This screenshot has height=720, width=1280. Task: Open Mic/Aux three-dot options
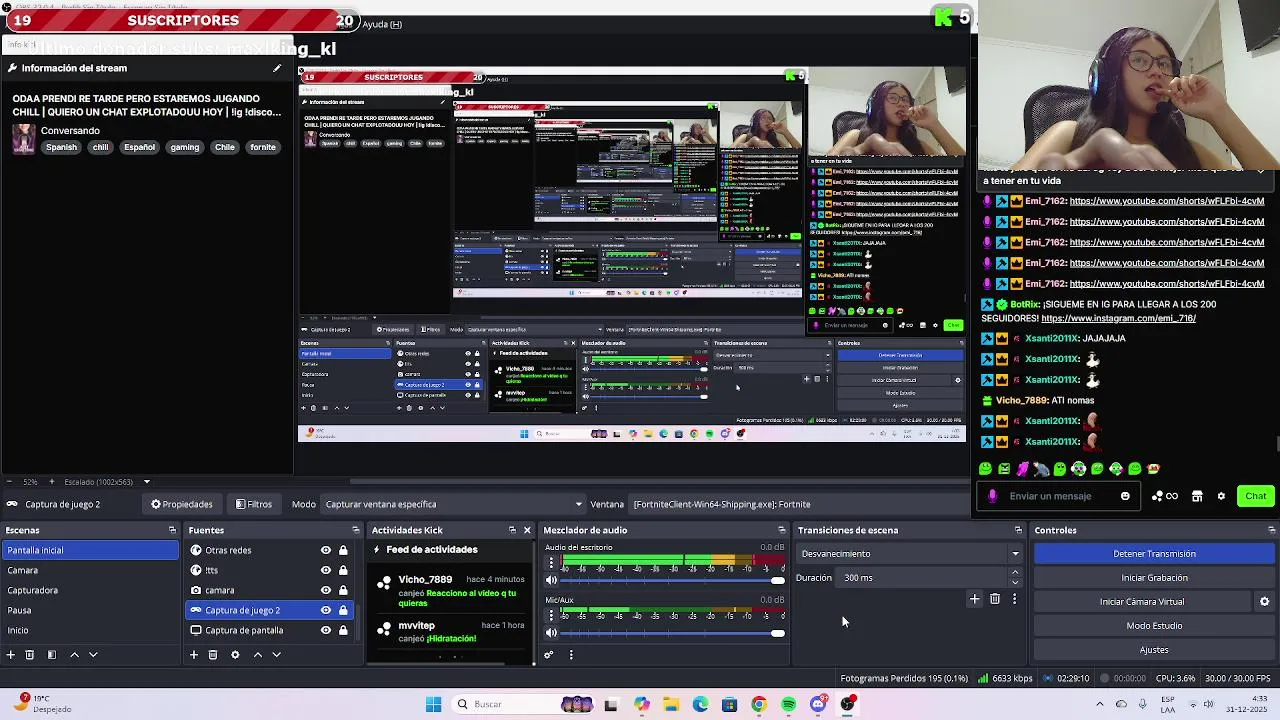tap(551, 615)
